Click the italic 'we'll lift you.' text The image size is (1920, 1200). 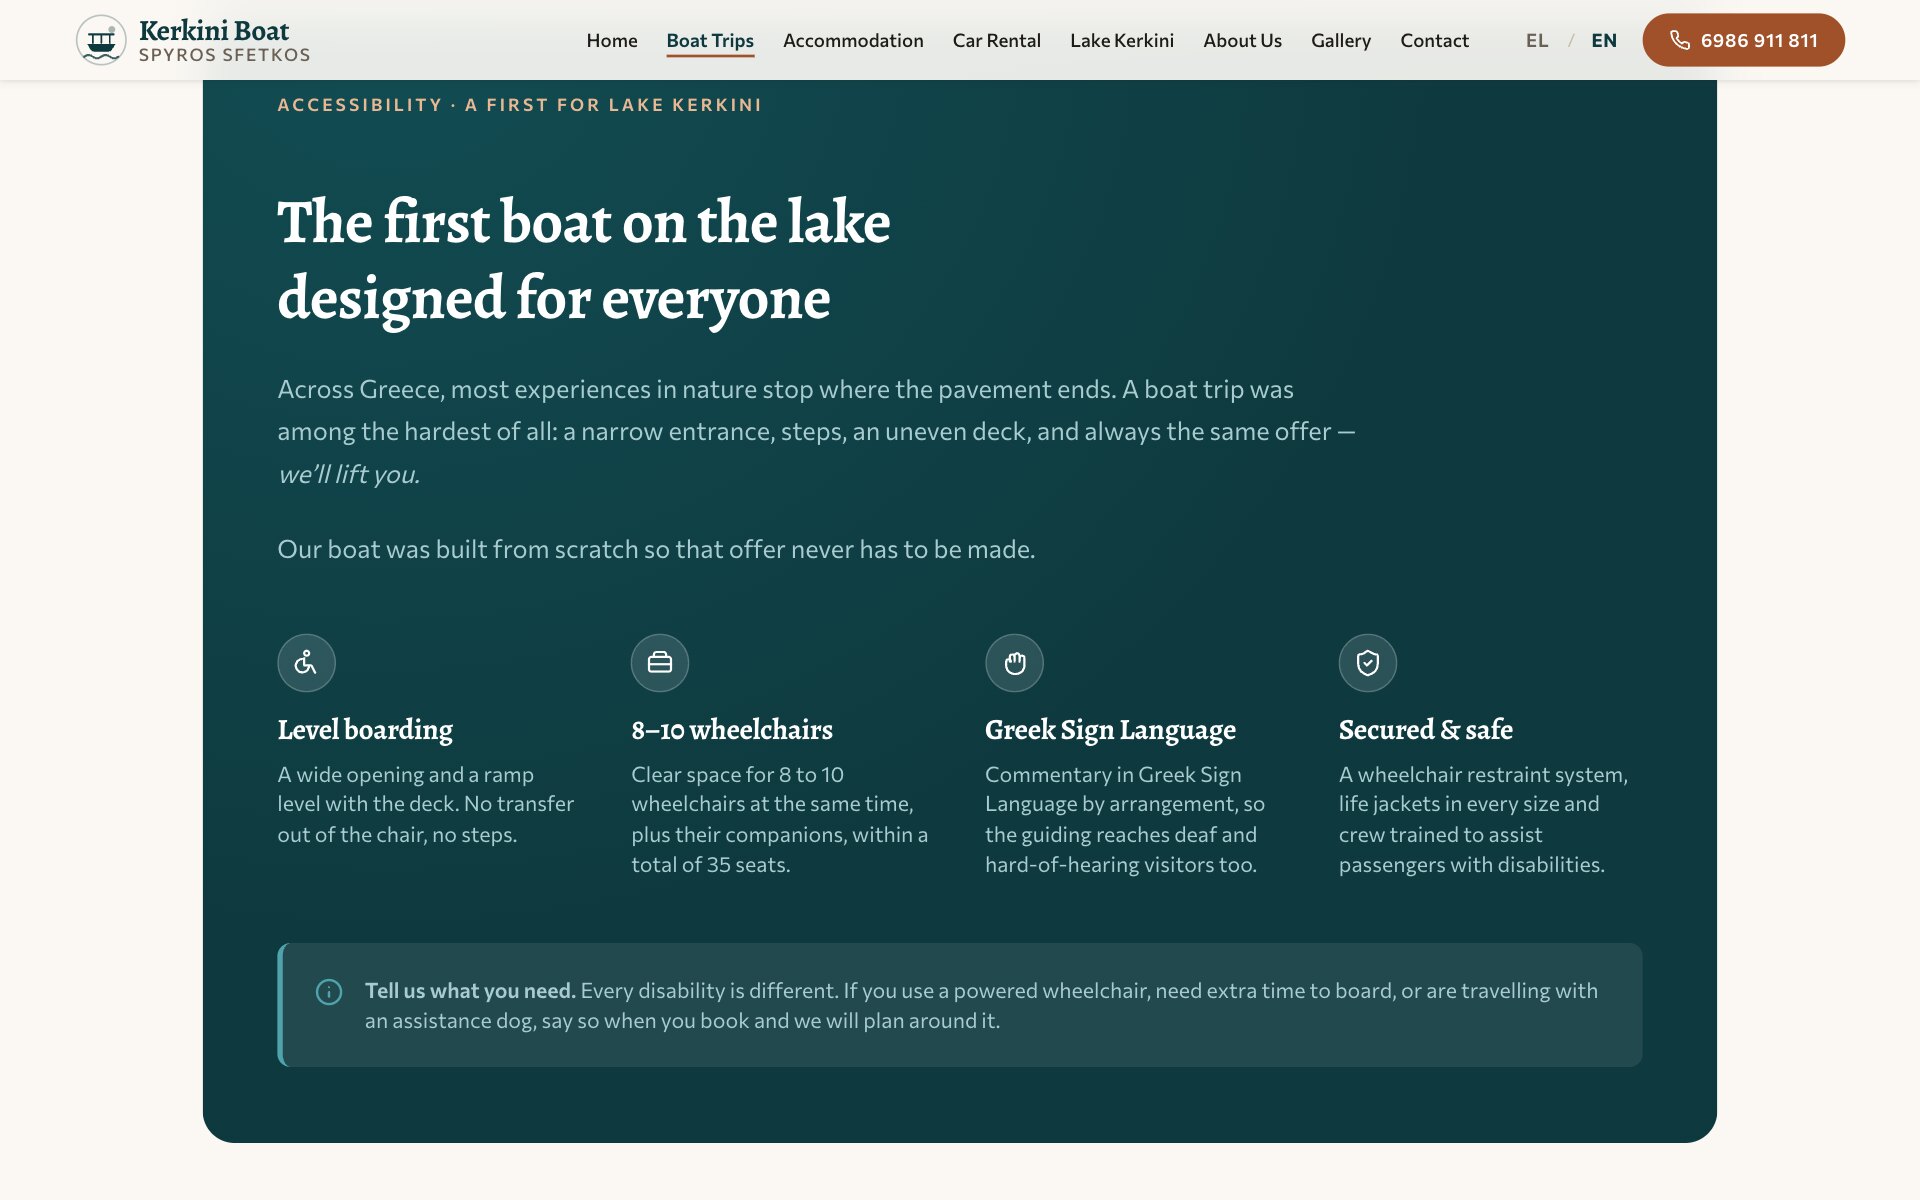(349, 474)
